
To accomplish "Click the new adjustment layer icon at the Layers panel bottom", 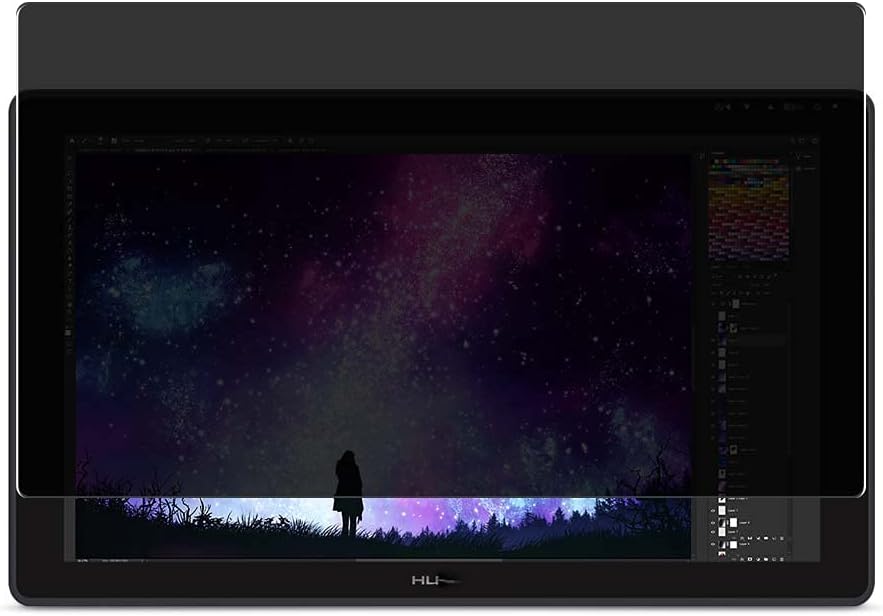I will (758, 559).
